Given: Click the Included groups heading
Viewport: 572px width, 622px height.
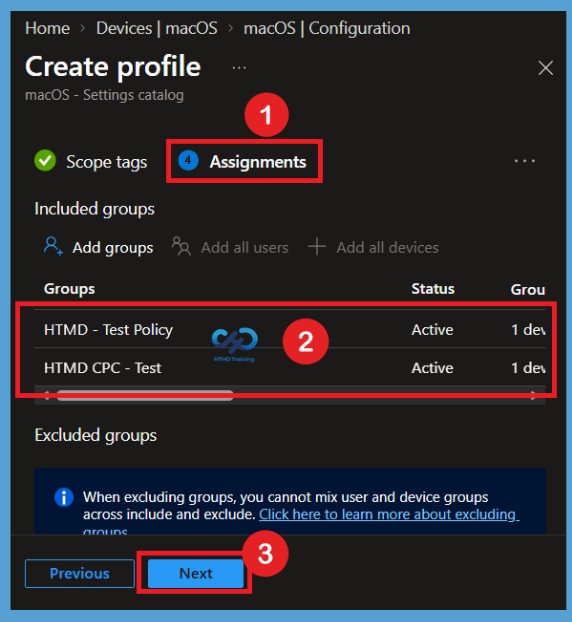Looking at the screenshot, I should coord(94,209).
